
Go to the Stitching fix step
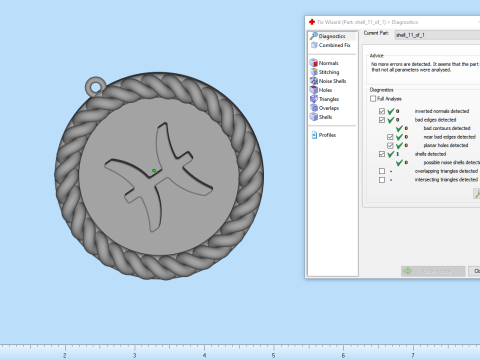coord(325,72)
